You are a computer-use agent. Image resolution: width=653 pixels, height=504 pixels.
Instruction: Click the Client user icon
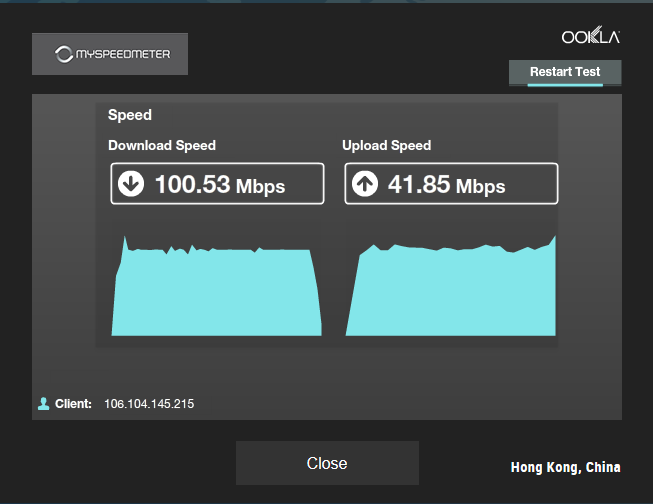[x=44, y=404]
